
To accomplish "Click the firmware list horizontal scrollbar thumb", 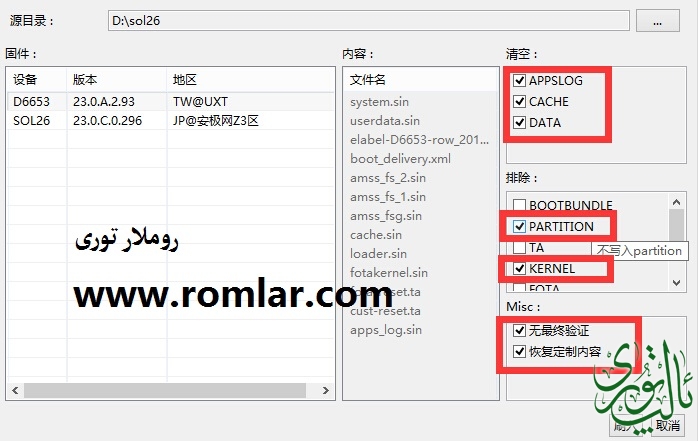I will tap(165, 390).
